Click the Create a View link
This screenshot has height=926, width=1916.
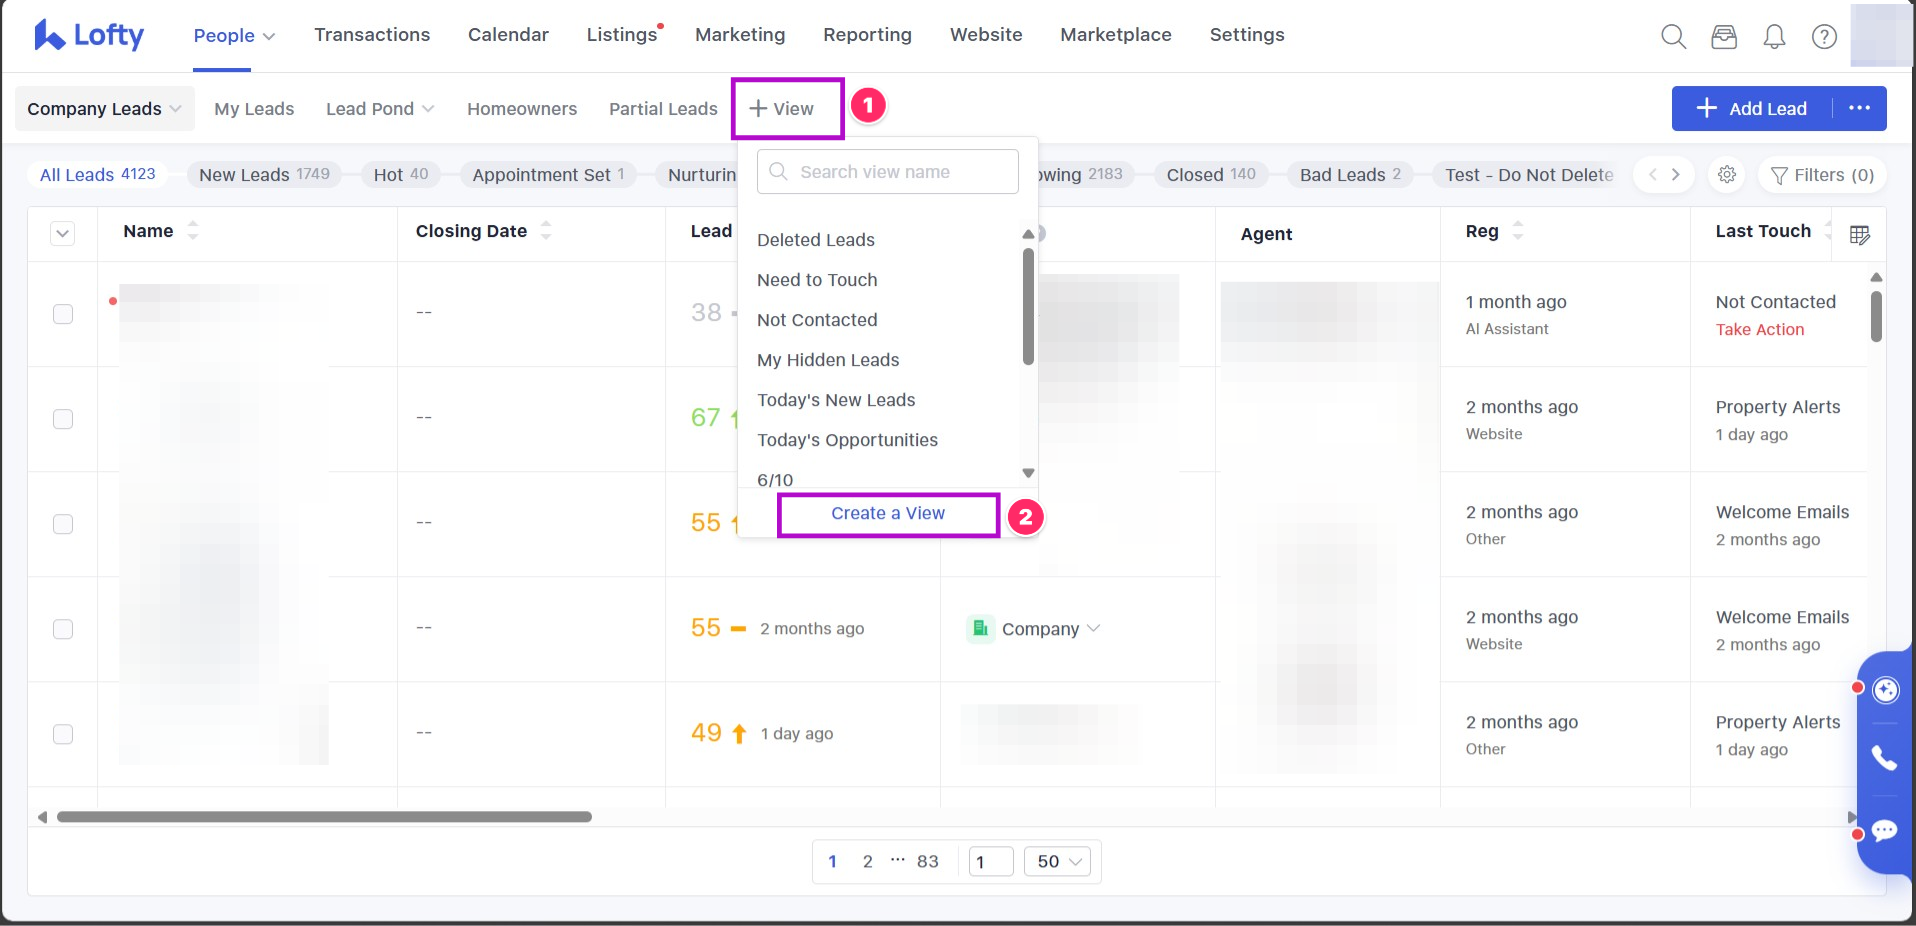pyautogui.click(x=888, y=513)
